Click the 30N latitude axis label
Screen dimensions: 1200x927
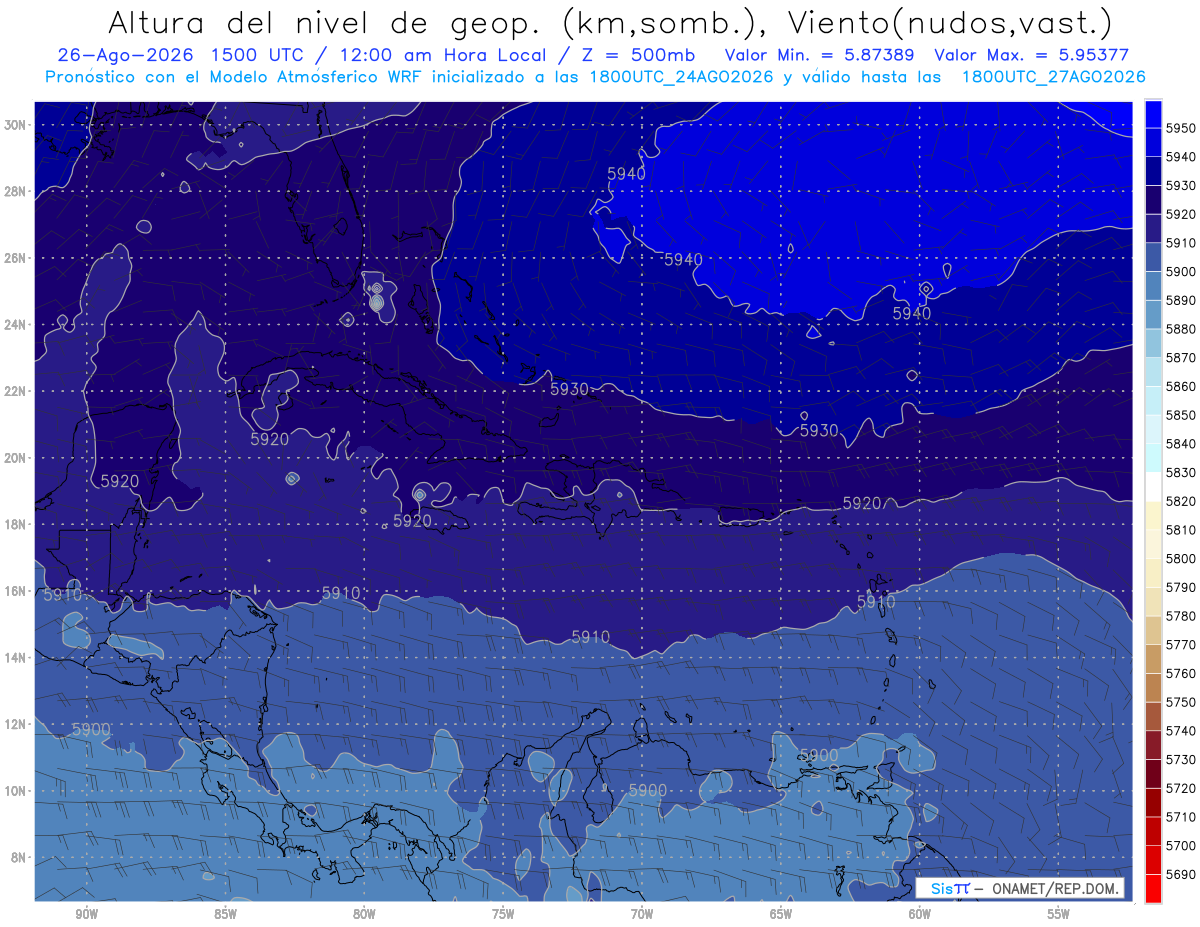click(x=14, y=125)
